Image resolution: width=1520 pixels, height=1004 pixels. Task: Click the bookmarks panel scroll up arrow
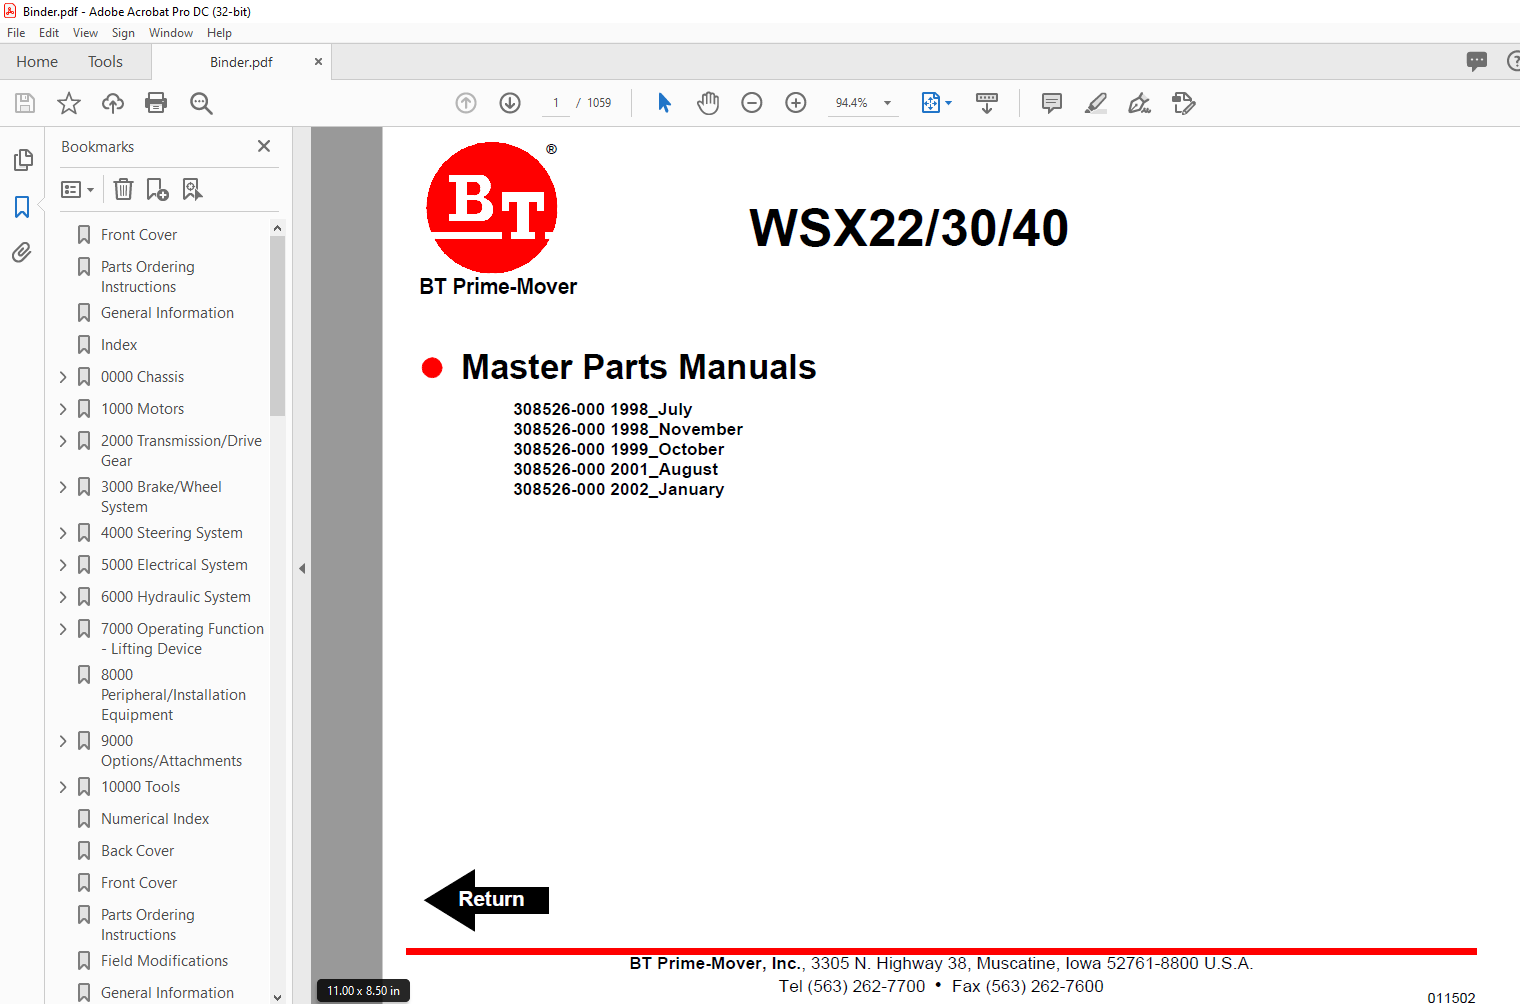[x=277, y=228]
